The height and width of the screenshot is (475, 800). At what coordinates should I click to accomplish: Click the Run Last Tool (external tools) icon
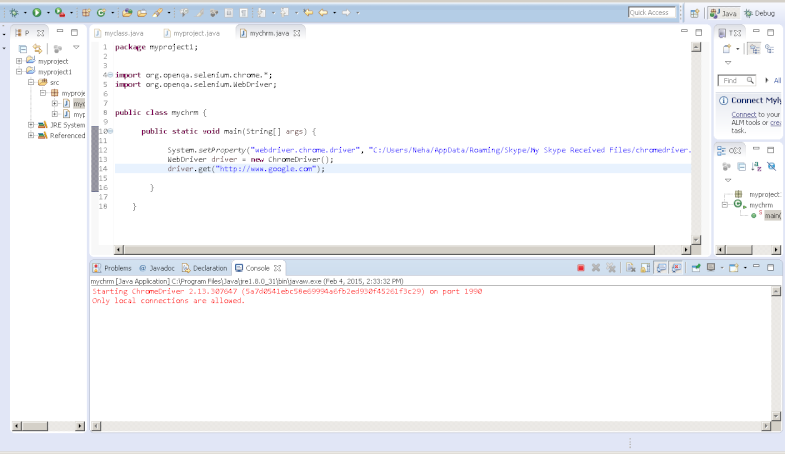[x=60, y=12]
